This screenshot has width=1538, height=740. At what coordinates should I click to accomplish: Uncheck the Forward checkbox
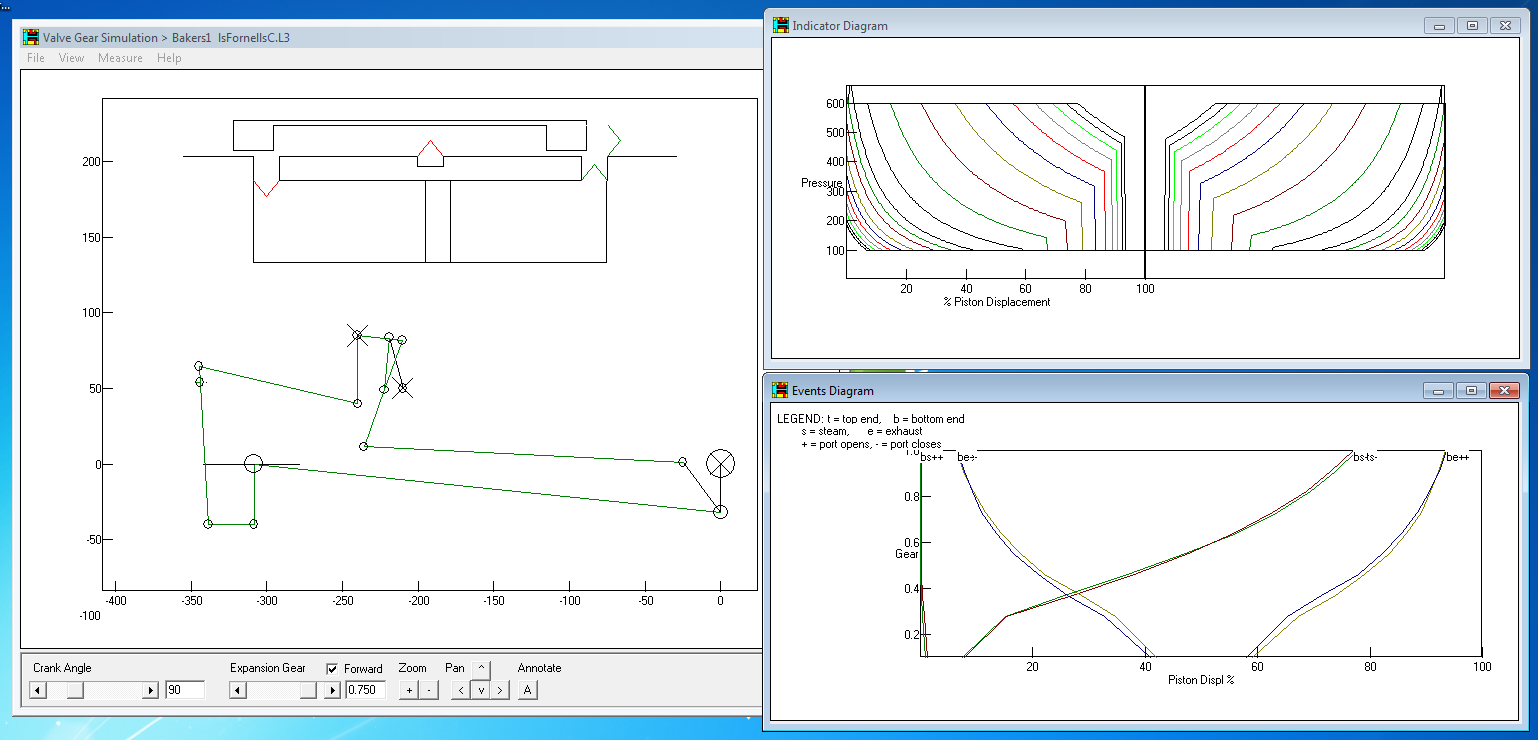[x=332, y=669]
